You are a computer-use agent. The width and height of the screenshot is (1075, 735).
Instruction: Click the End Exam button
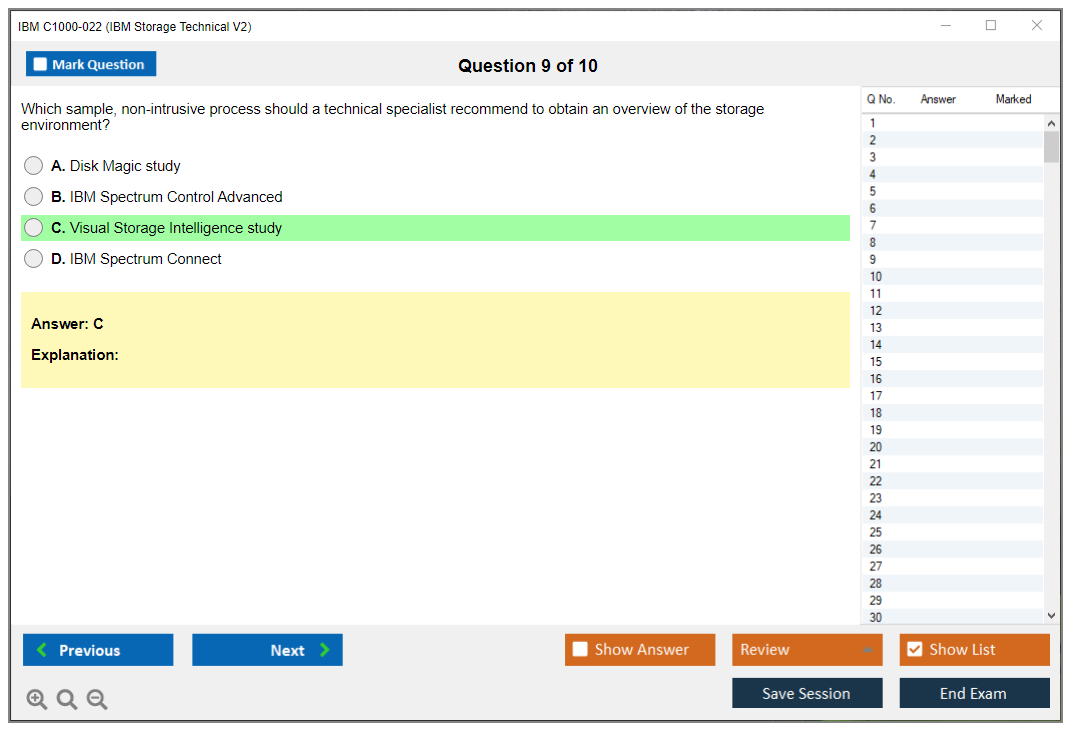click(x=974, y=693)
